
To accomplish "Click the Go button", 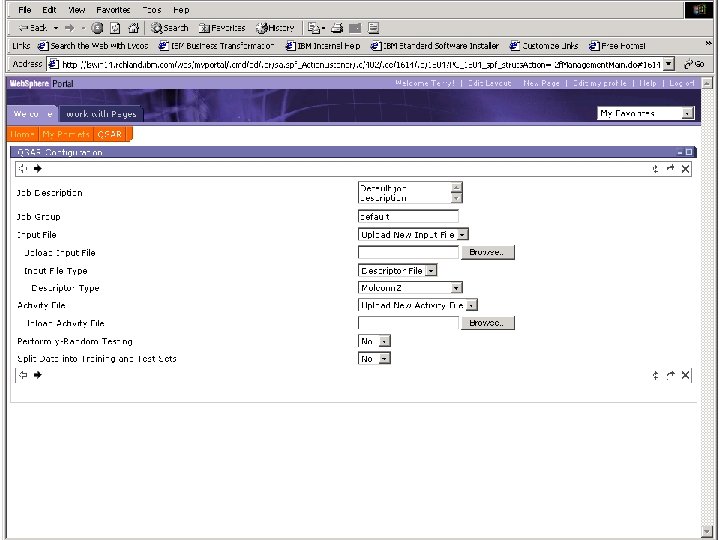I will (x=694, y=64).
